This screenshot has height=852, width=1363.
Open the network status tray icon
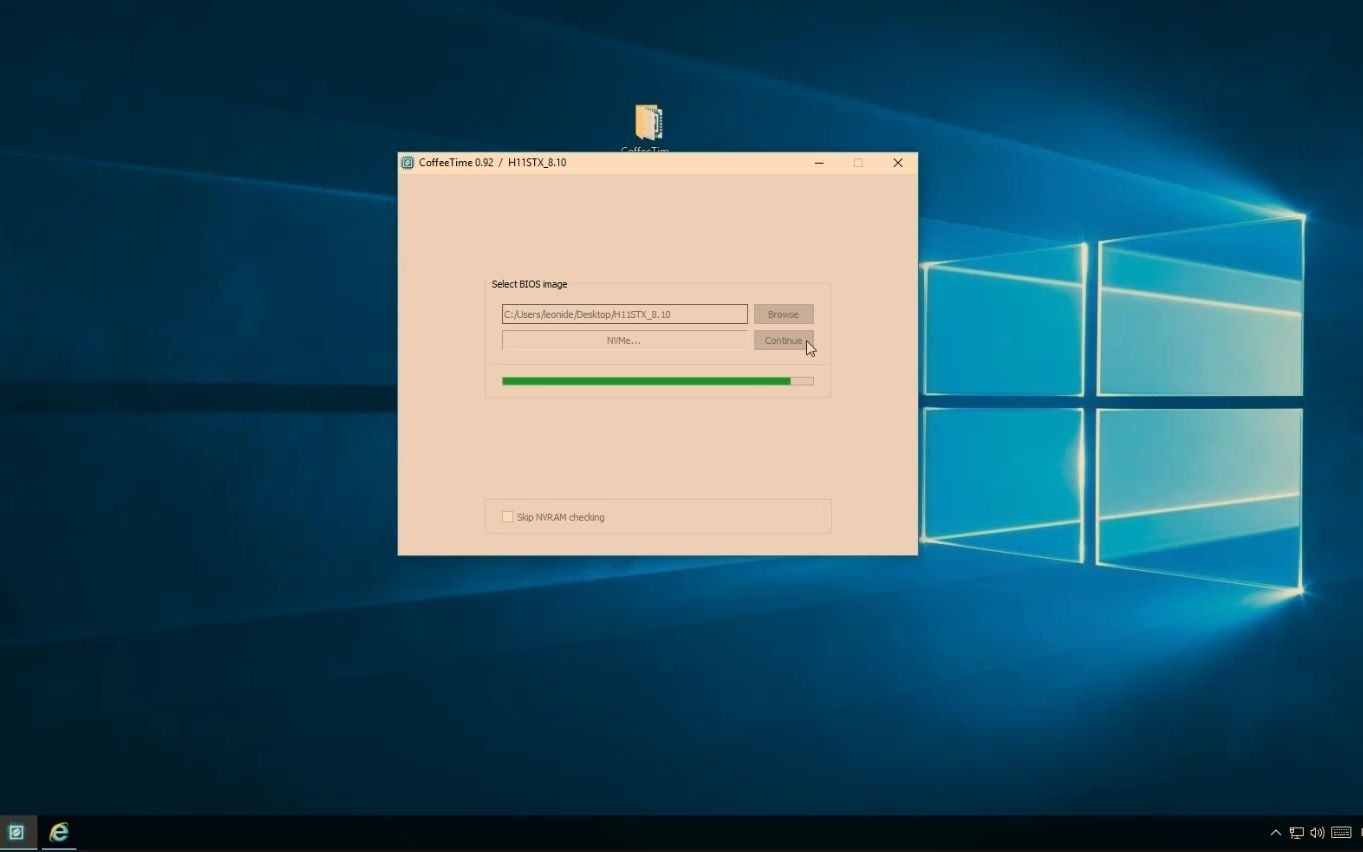tap(1296, 832)
